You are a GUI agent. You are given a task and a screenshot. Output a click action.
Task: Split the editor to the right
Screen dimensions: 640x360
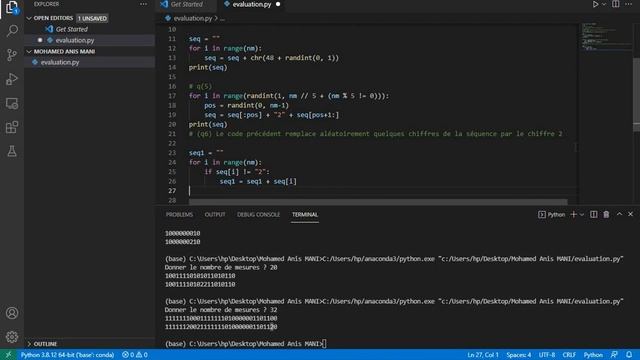(616, 4)
